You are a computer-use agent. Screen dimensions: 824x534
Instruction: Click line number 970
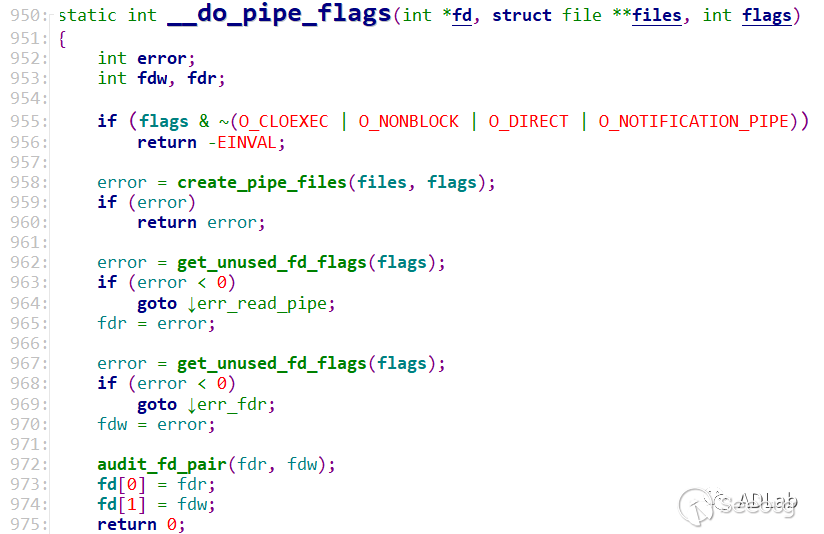28,424
